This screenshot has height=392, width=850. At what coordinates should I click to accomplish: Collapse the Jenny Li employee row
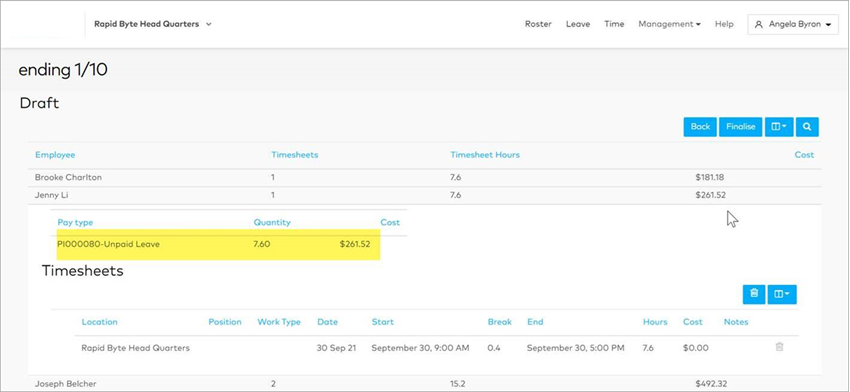(x=424, y=195)
